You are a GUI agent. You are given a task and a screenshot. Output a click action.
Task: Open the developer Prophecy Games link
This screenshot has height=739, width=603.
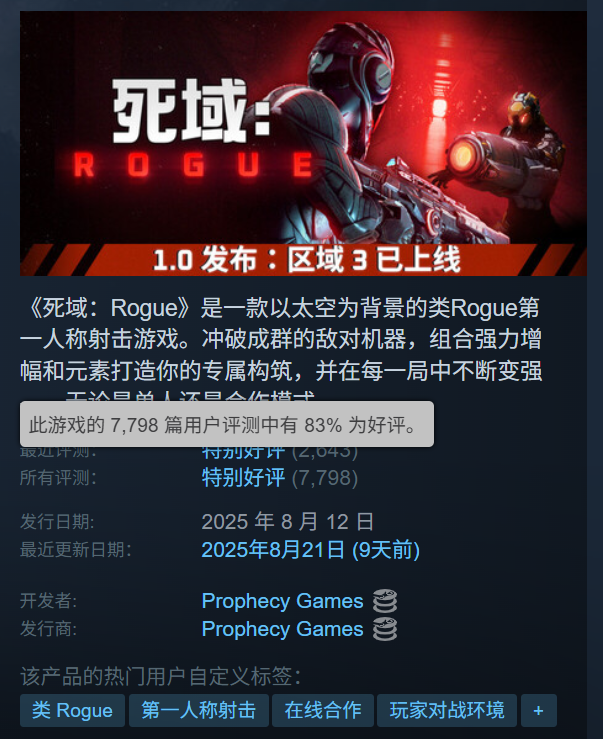pyautogui.click(x=282, y=601)
